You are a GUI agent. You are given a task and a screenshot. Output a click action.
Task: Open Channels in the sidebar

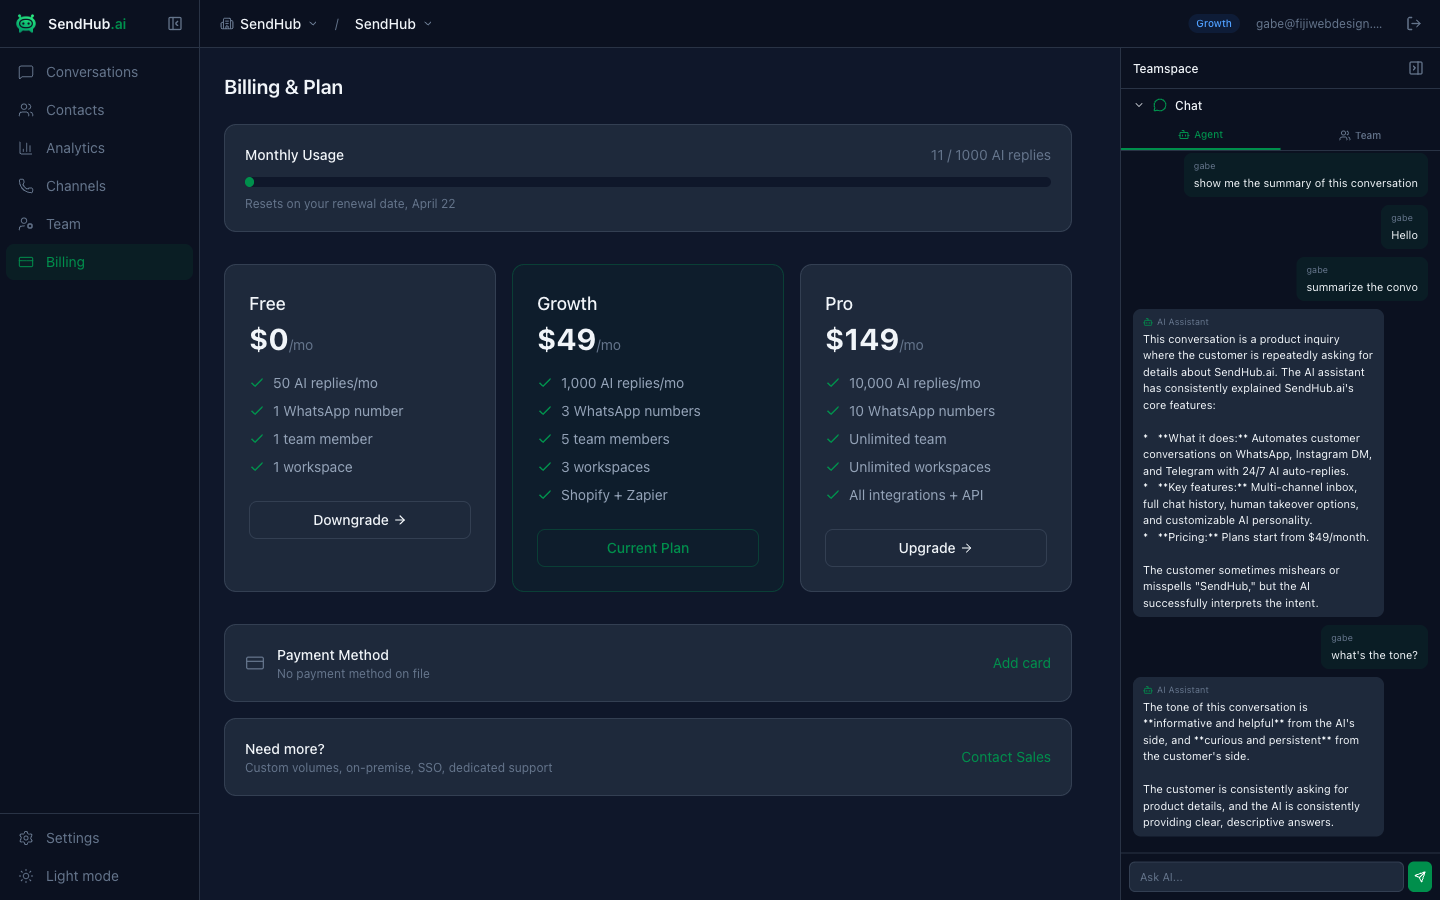99,186
